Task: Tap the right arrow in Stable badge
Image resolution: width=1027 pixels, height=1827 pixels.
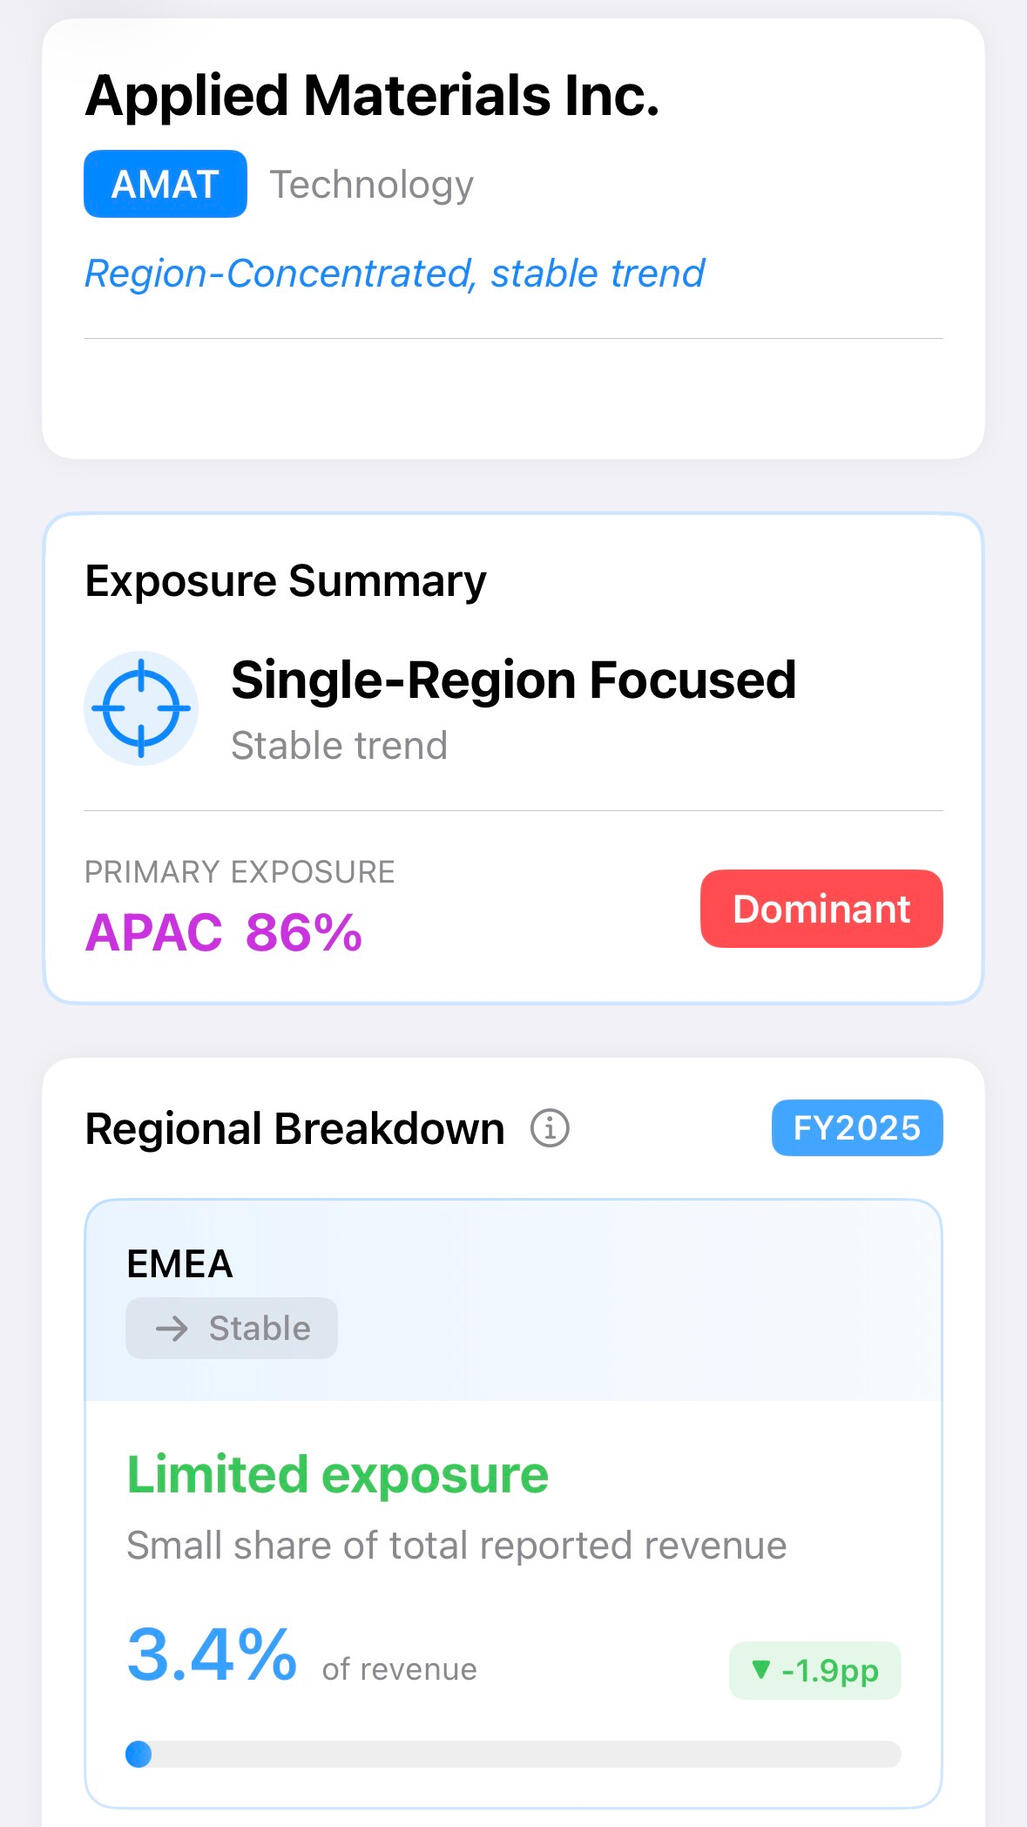Action: point(172,1328)
